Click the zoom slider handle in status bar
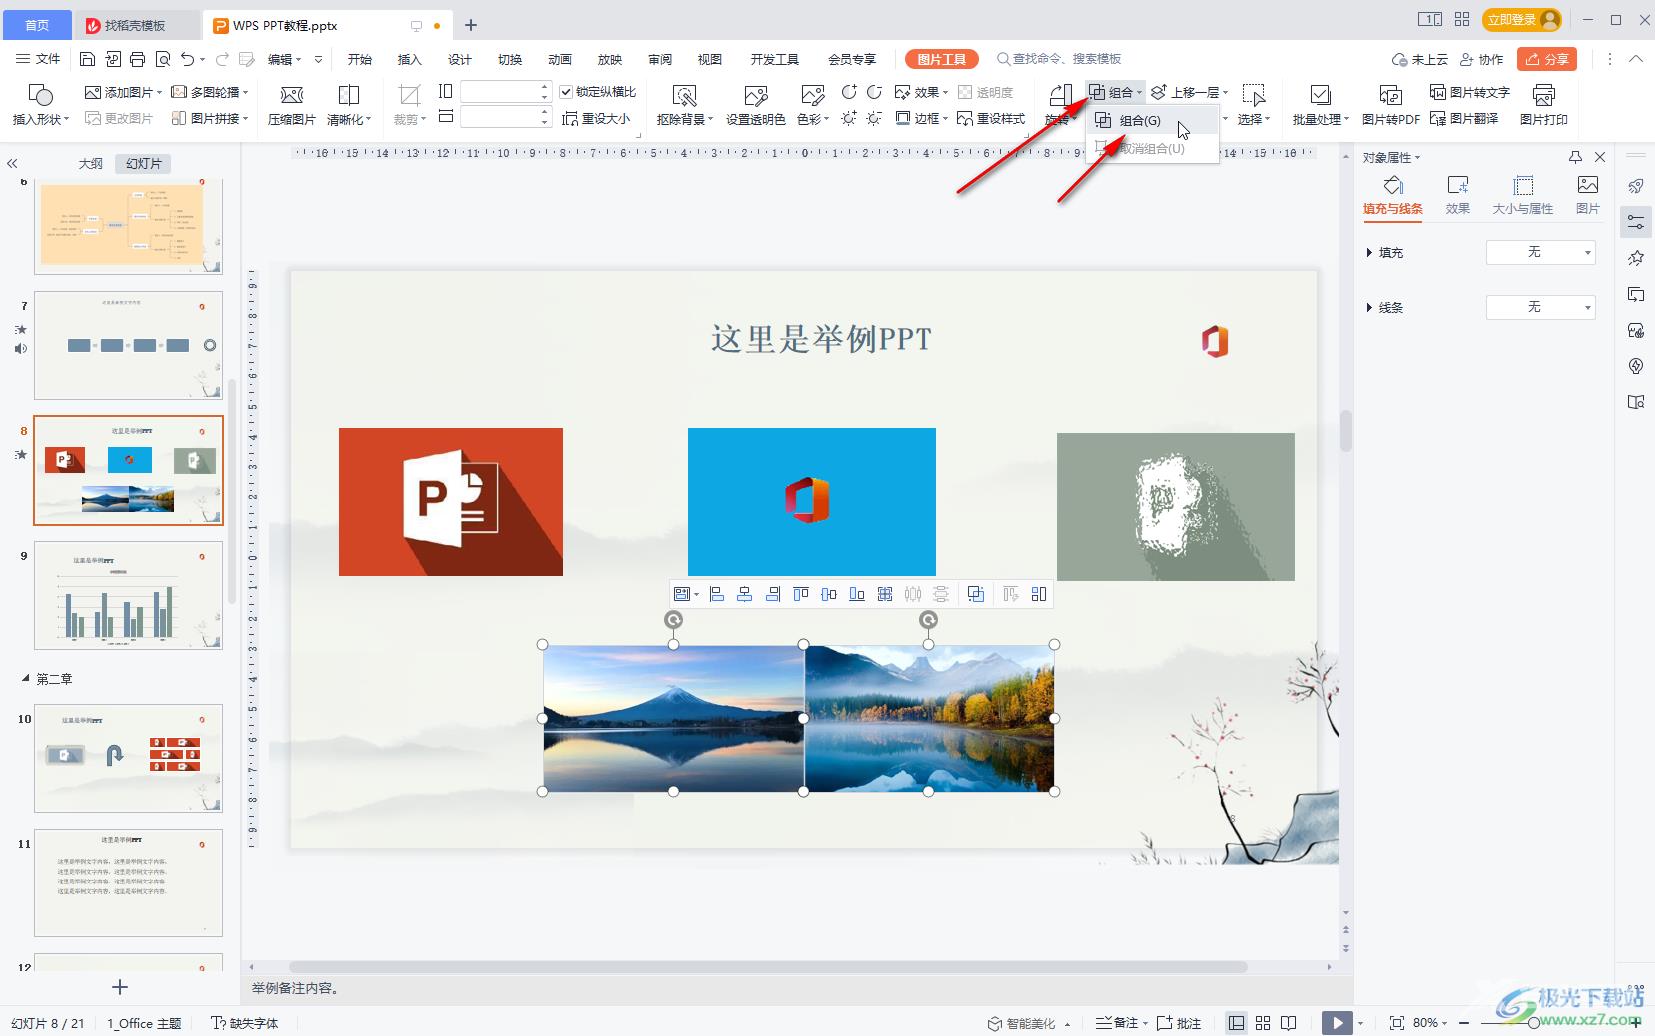This screenshot has height=1036, width=1655. 1534,1022
